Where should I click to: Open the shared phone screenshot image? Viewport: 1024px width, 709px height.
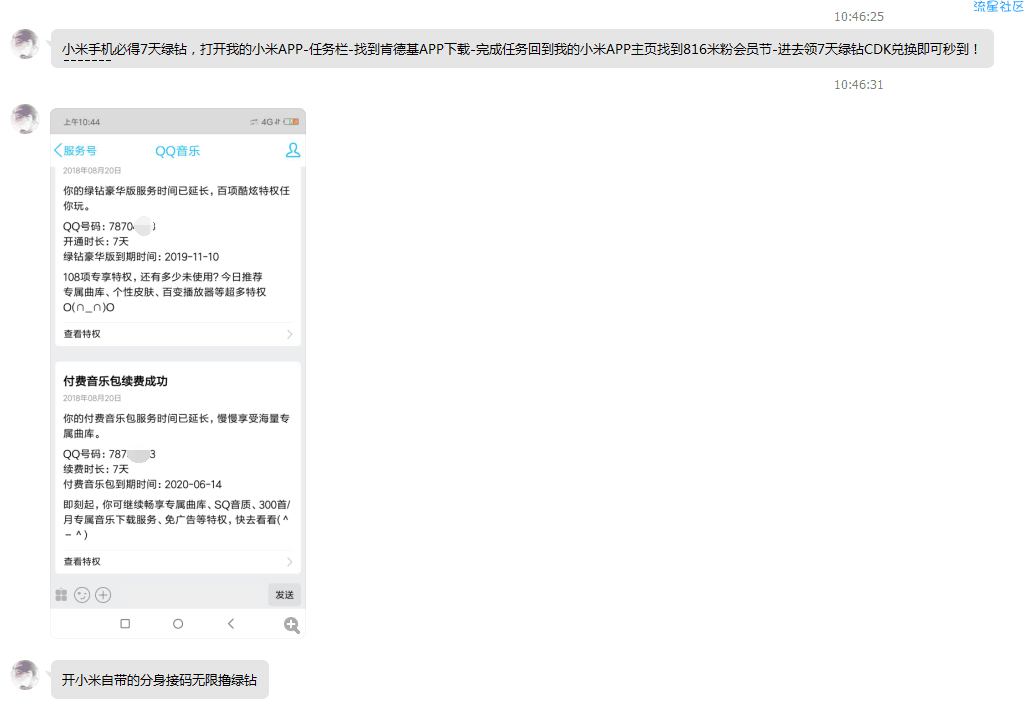point(178,373)
